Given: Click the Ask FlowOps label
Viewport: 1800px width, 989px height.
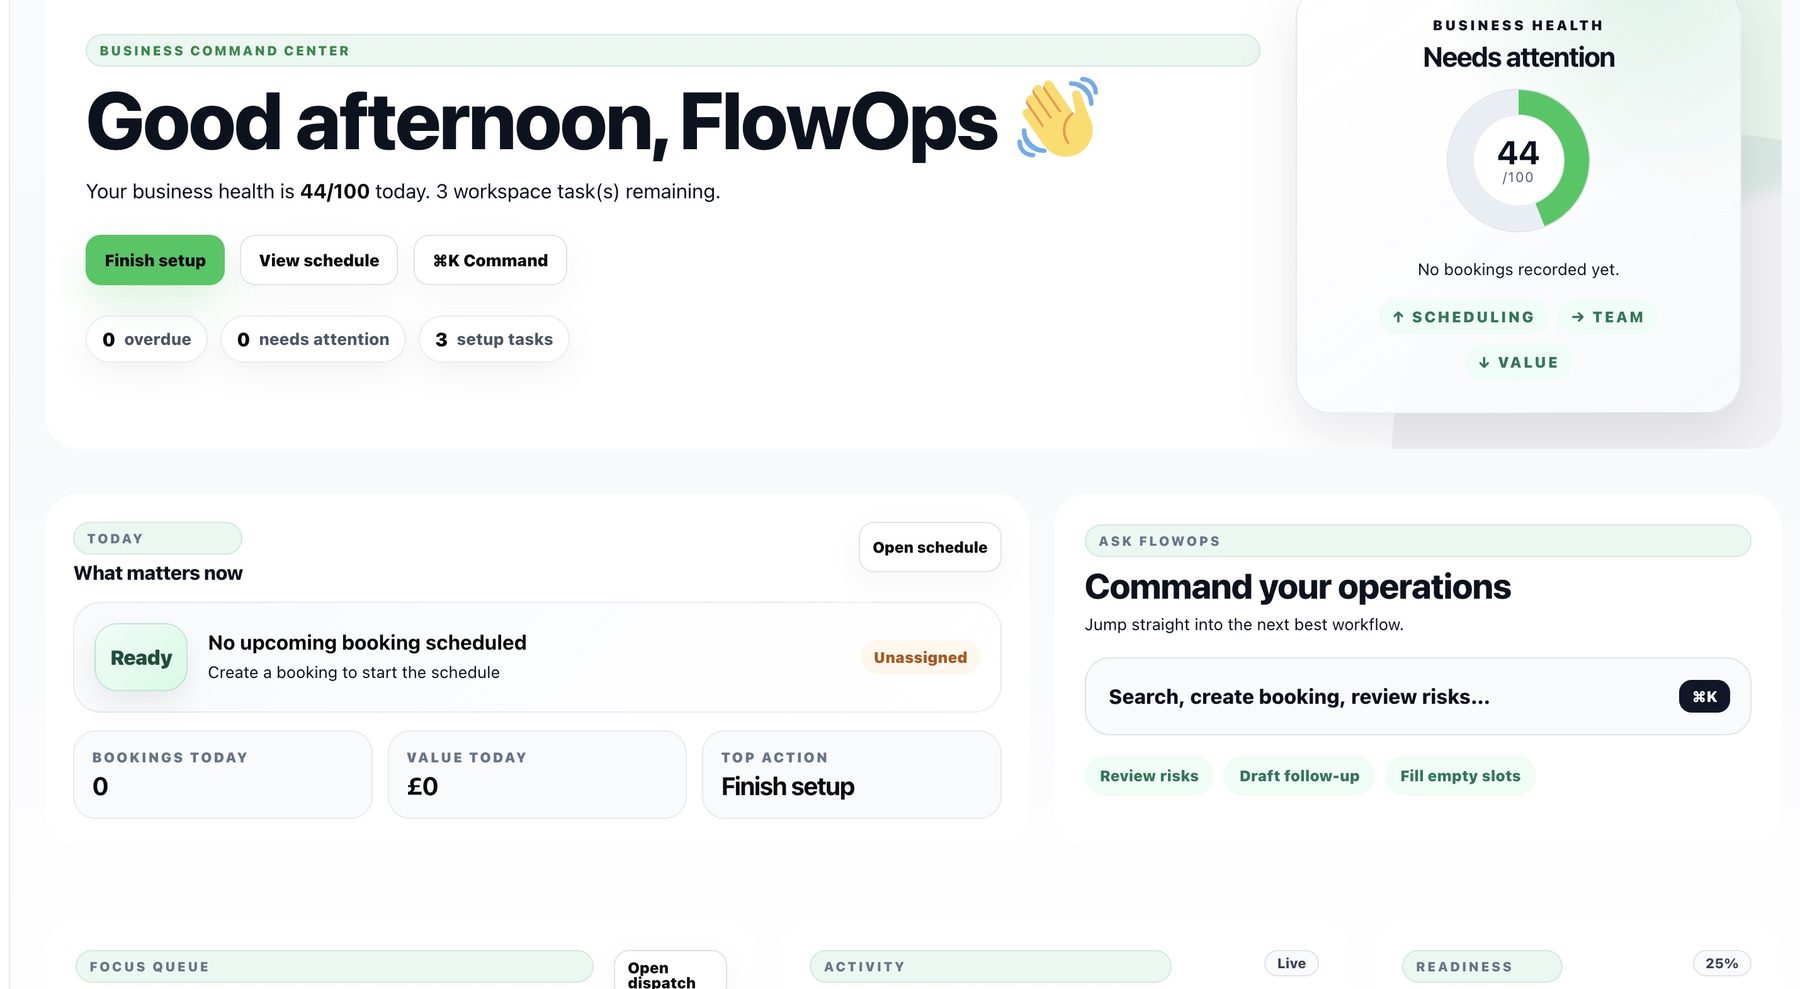Looking at the screenshot, I should pyautogui.click(x=1418, y=541).
